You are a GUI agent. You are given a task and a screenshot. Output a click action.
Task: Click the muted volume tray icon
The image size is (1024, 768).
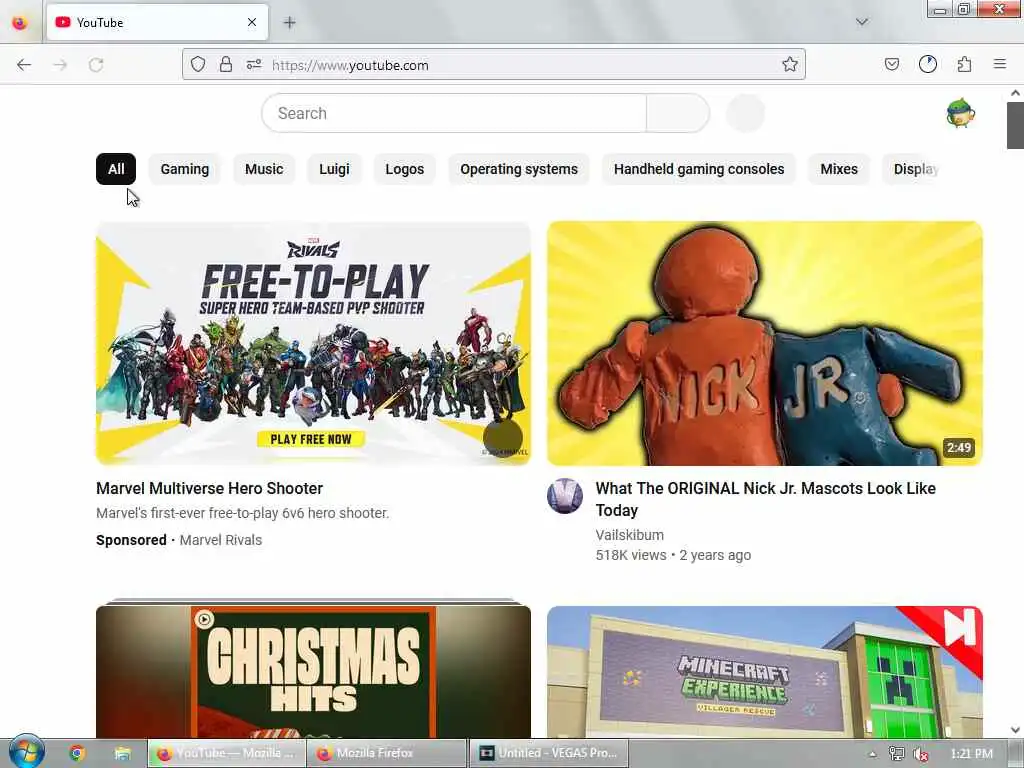(x=921, y=754)
